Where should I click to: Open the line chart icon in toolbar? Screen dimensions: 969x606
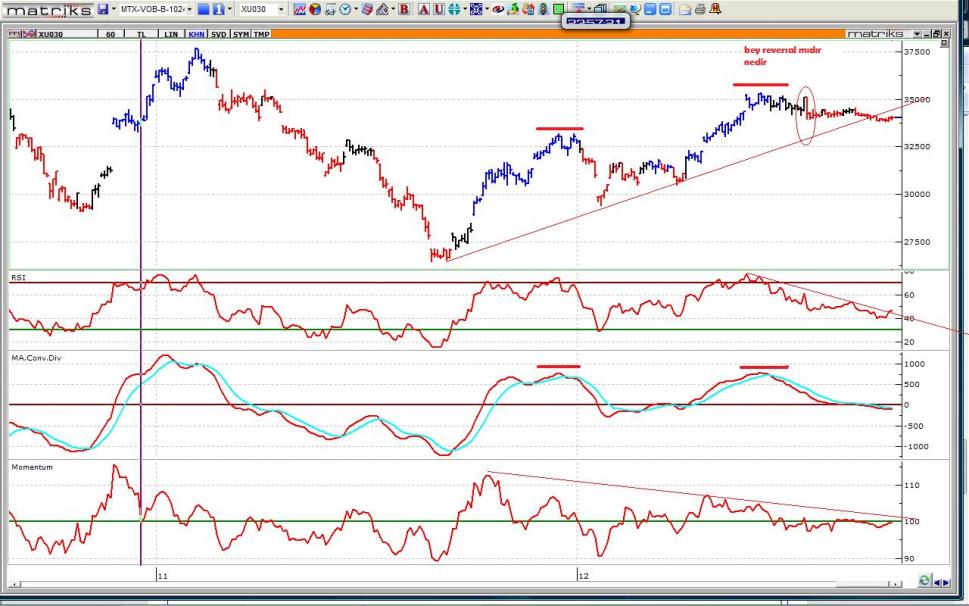(x=299, y=9)
